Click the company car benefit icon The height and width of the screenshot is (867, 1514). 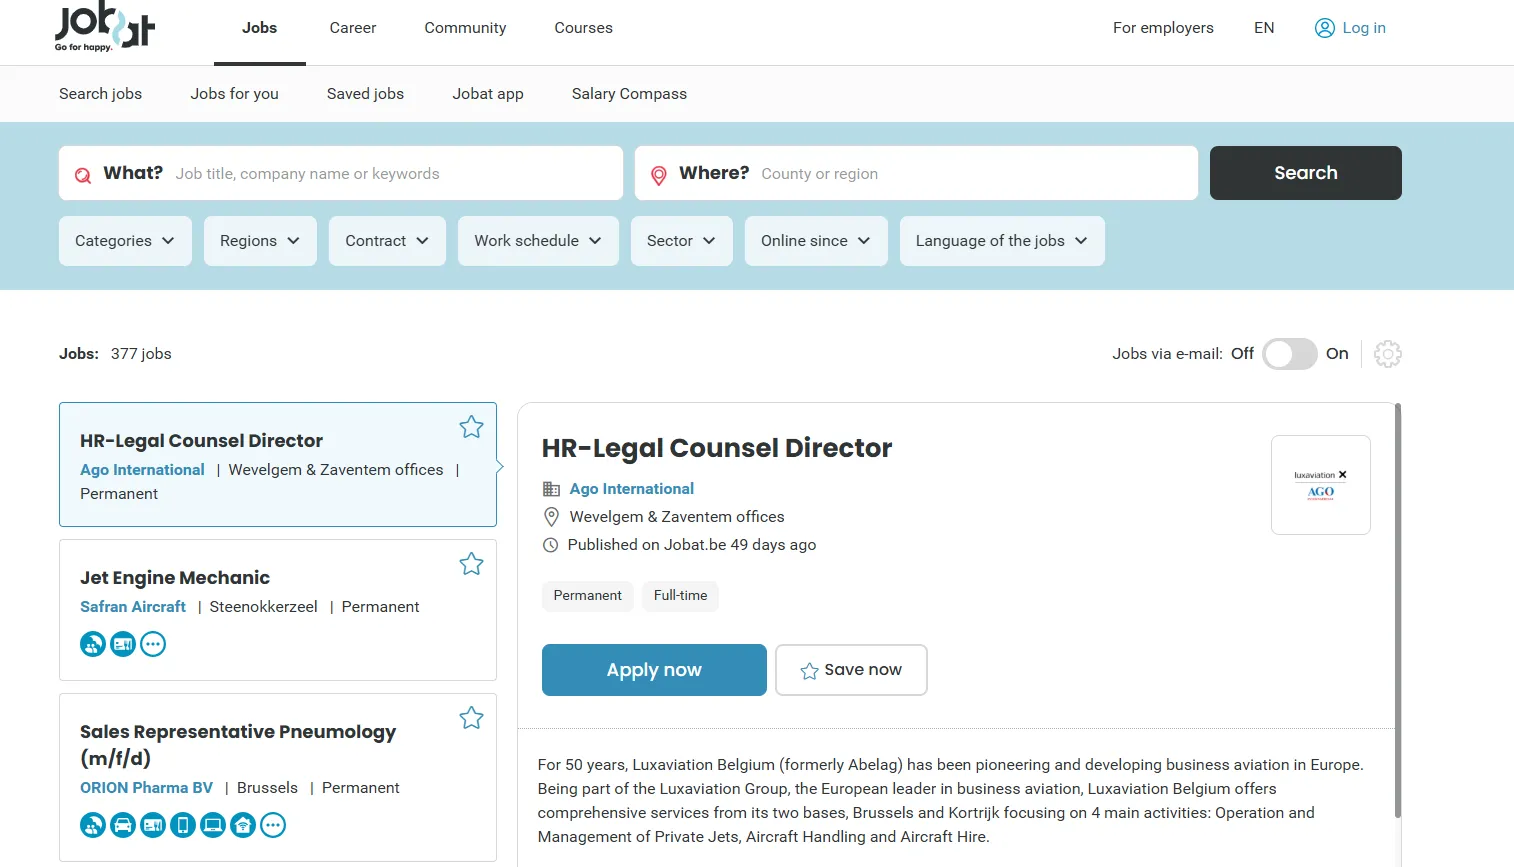[123, 825]
